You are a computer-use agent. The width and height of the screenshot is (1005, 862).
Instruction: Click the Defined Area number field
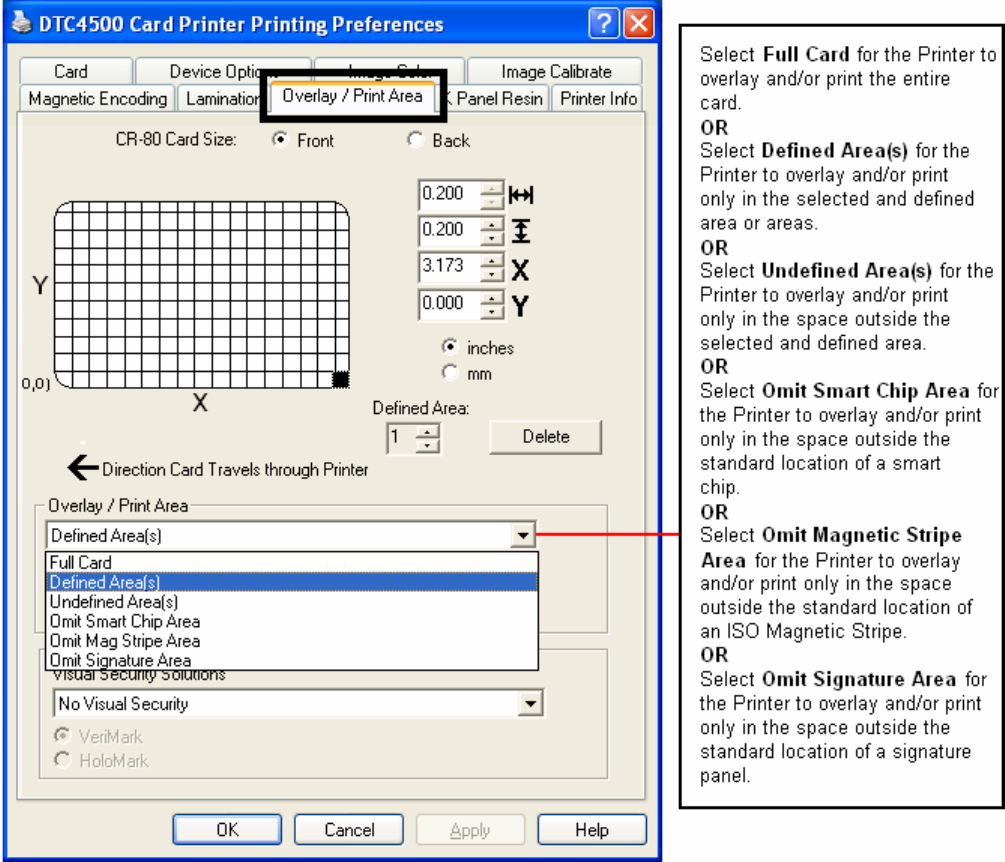coord(402,438)
